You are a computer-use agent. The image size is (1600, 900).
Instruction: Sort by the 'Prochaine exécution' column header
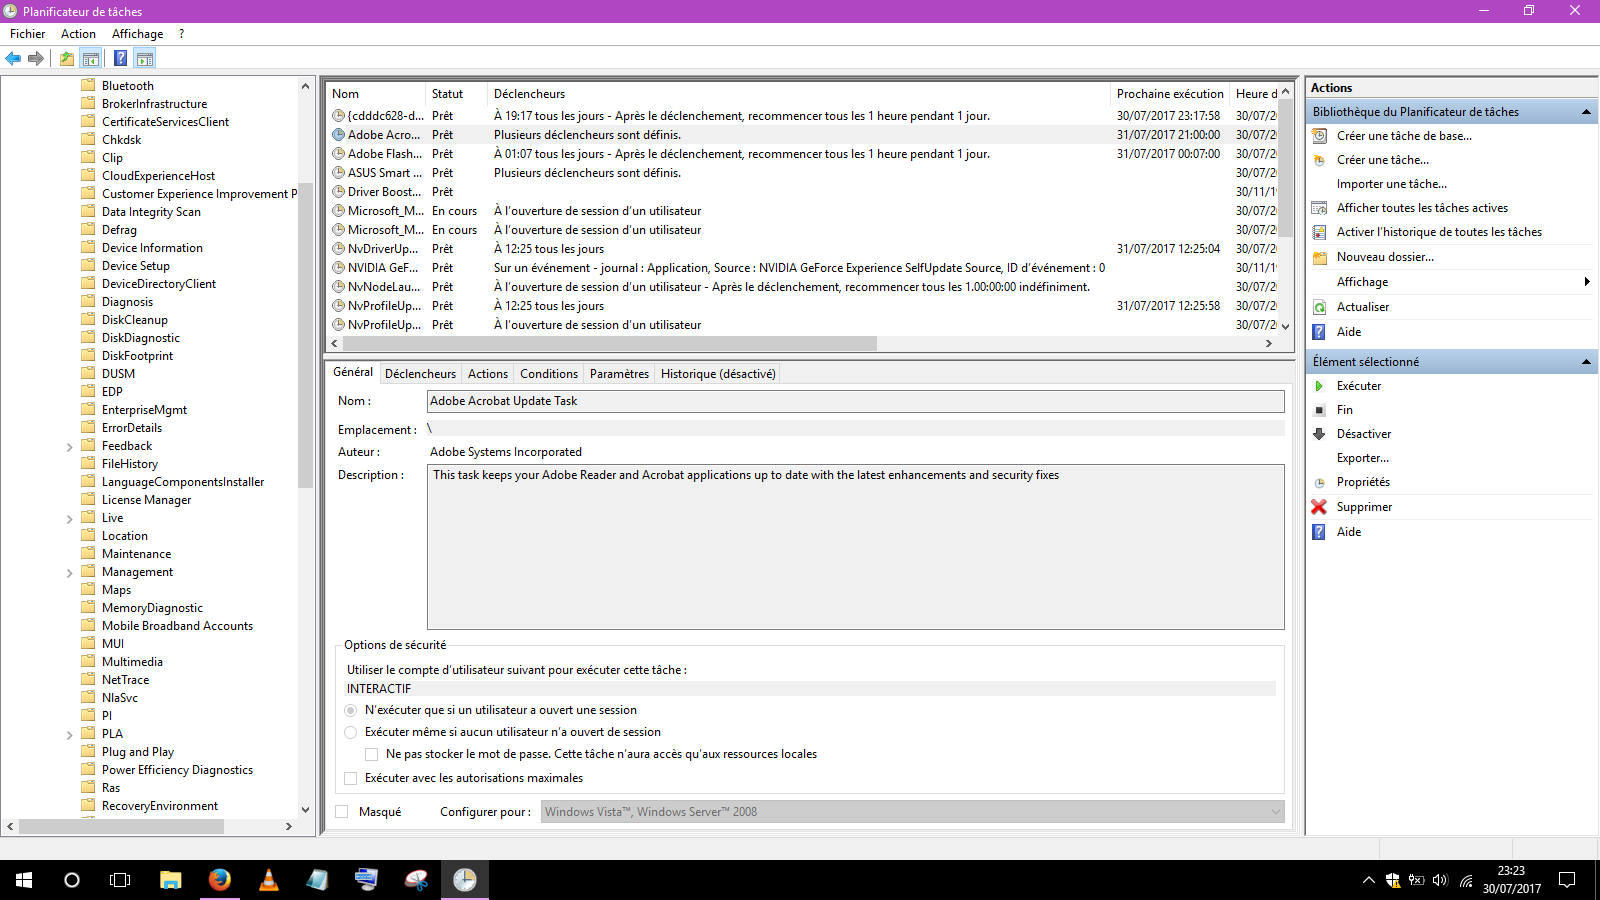coord(1170,94)
